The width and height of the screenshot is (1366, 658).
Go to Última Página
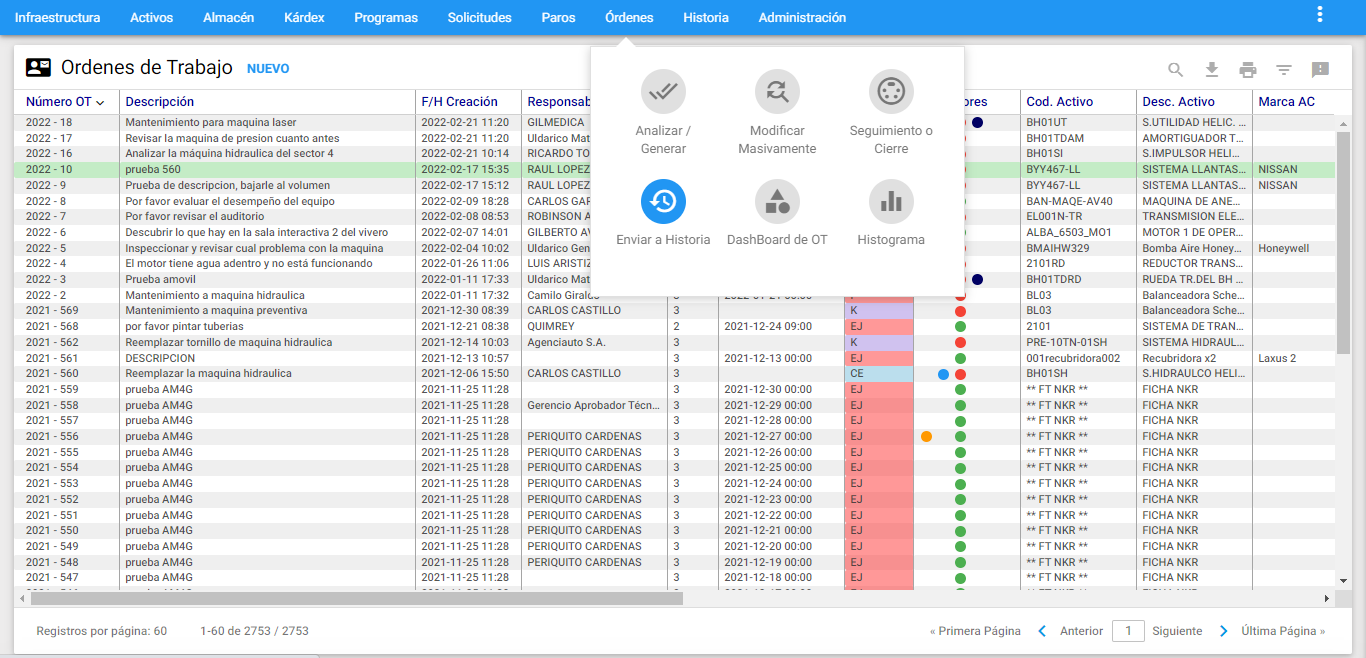[1283, 631]
